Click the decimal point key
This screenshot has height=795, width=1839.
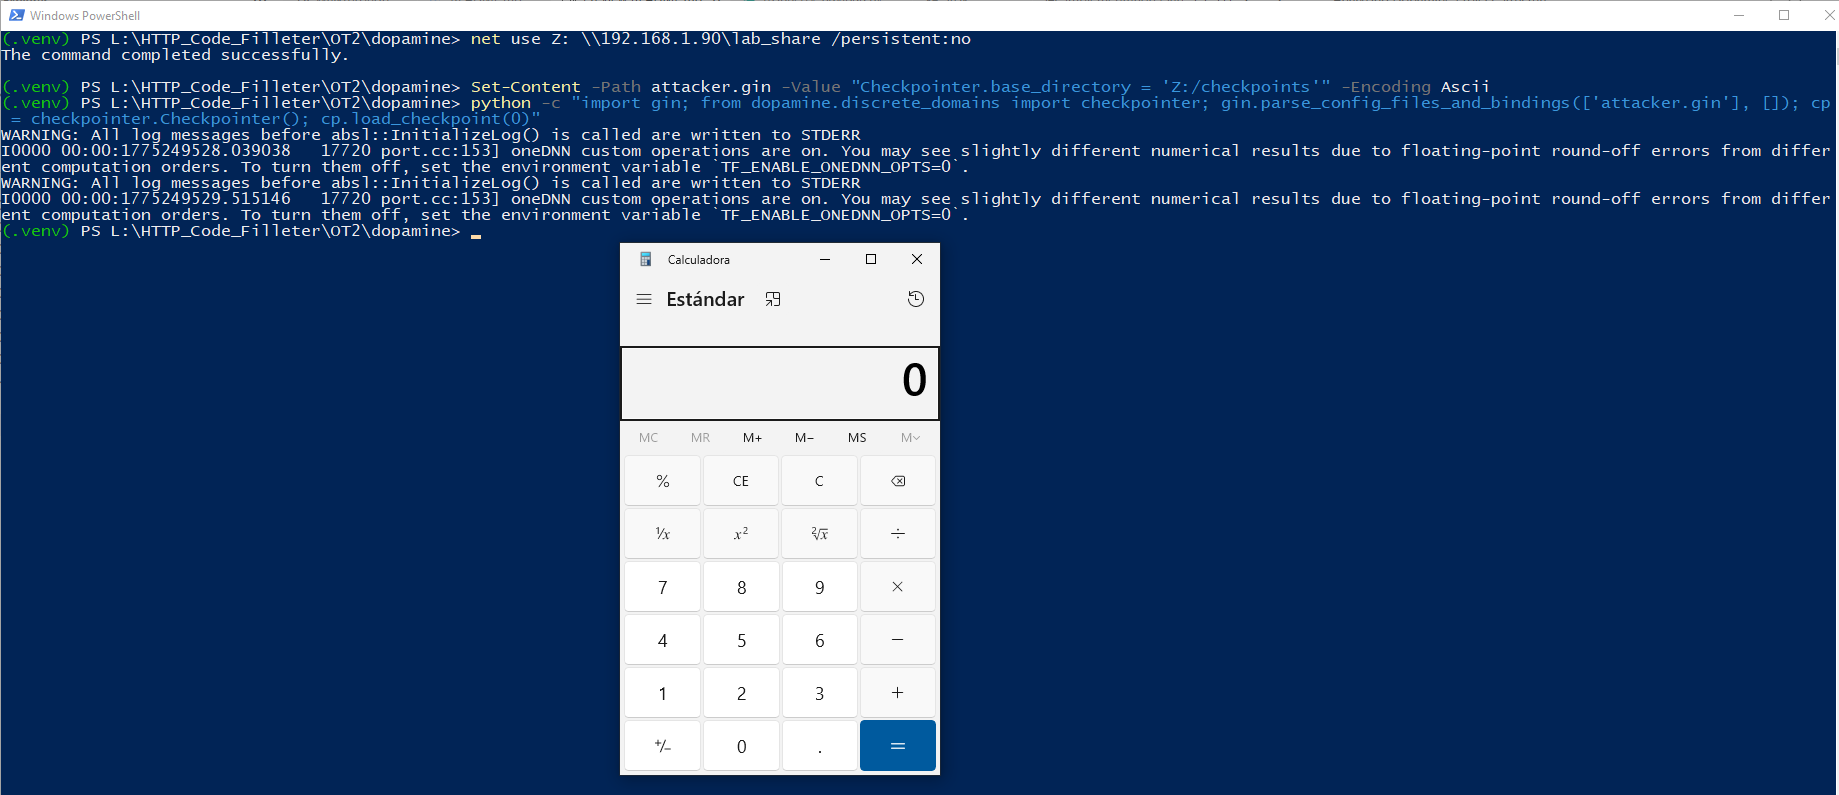pyautogui.click(x=820, y=746)
